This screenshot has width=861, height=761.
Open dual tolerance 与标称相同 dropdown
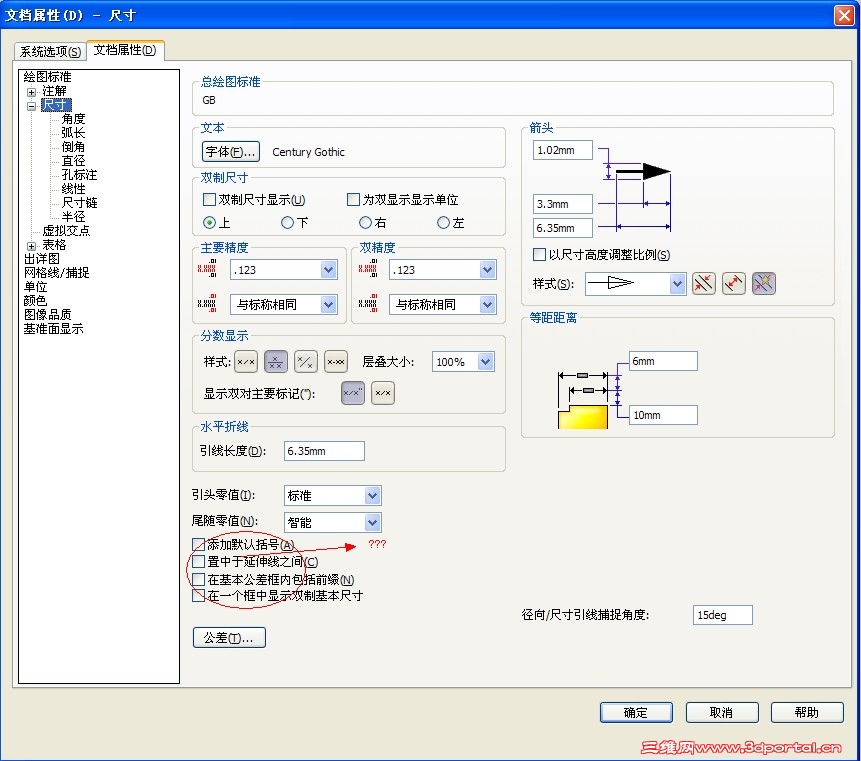pos(487,304)
